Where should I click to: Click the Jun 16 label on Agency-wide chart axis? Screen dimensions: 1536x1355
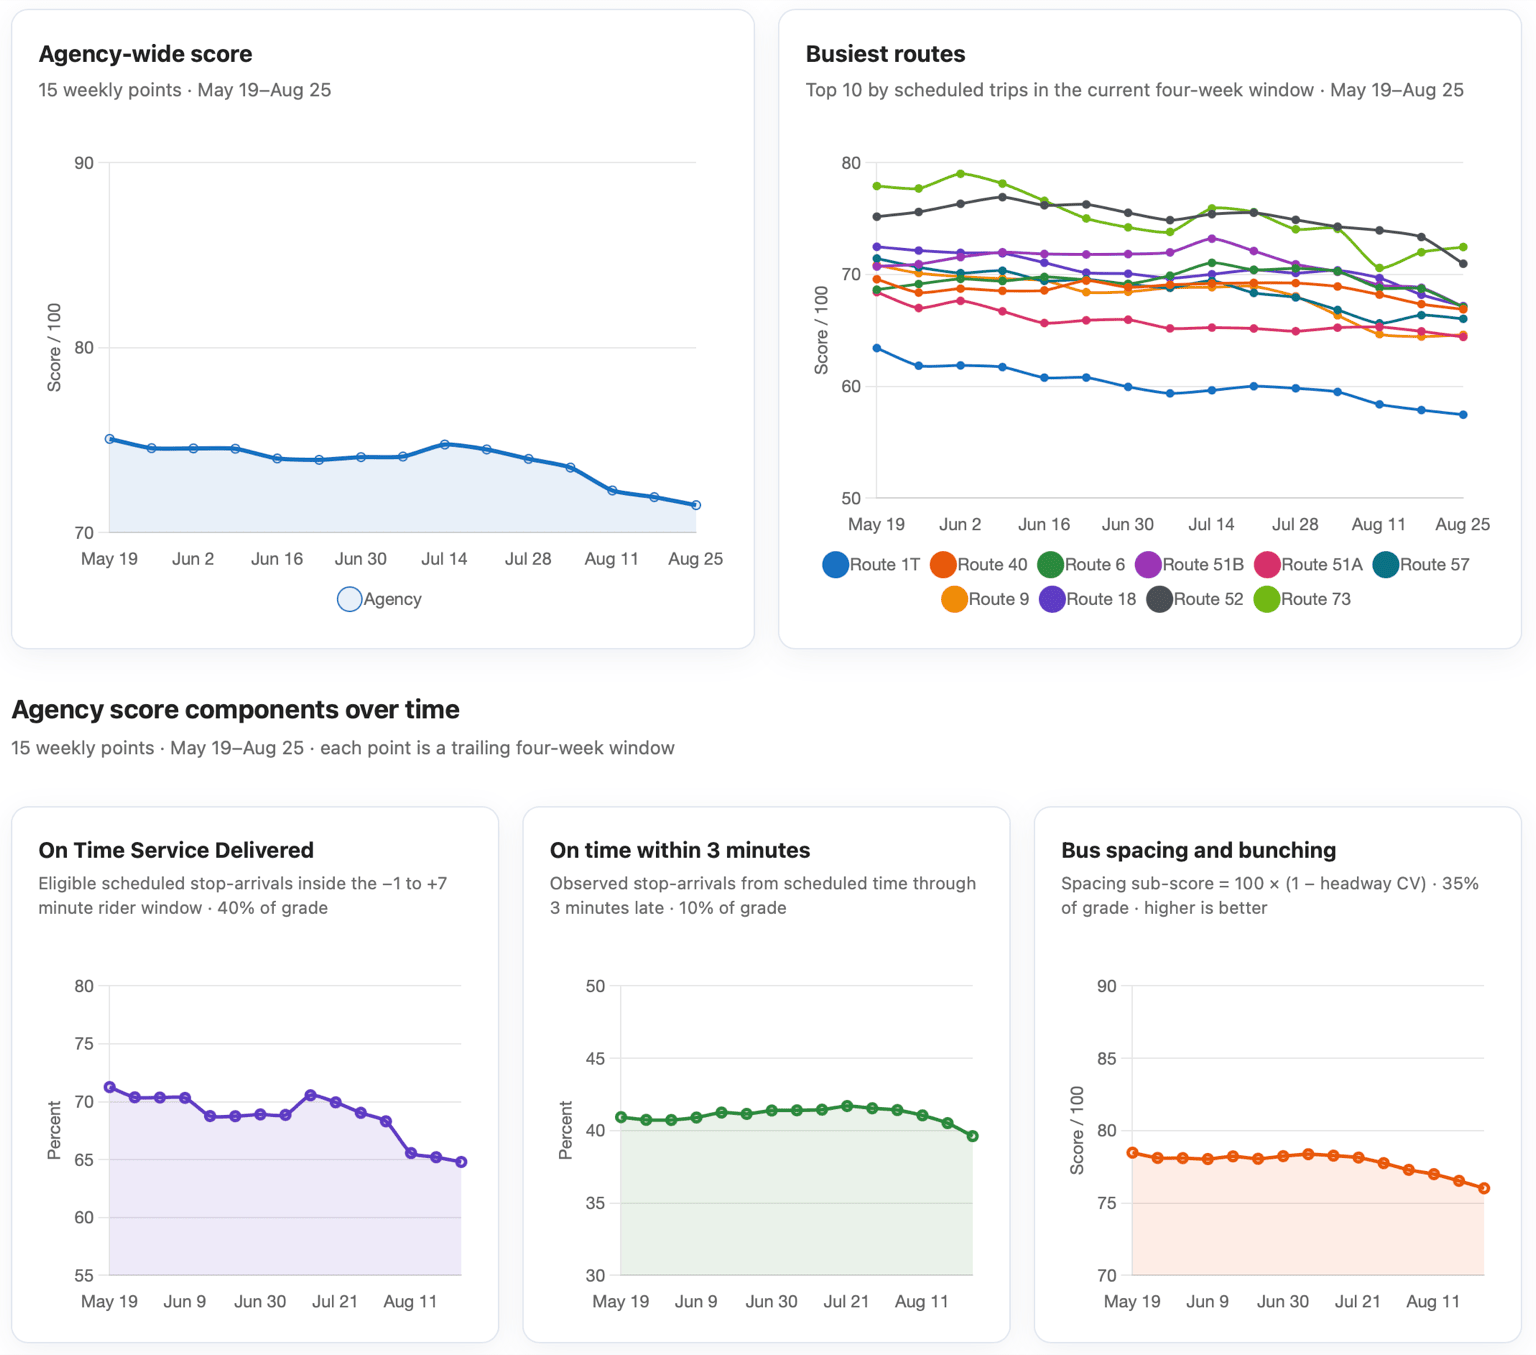(x=277, y=559)
